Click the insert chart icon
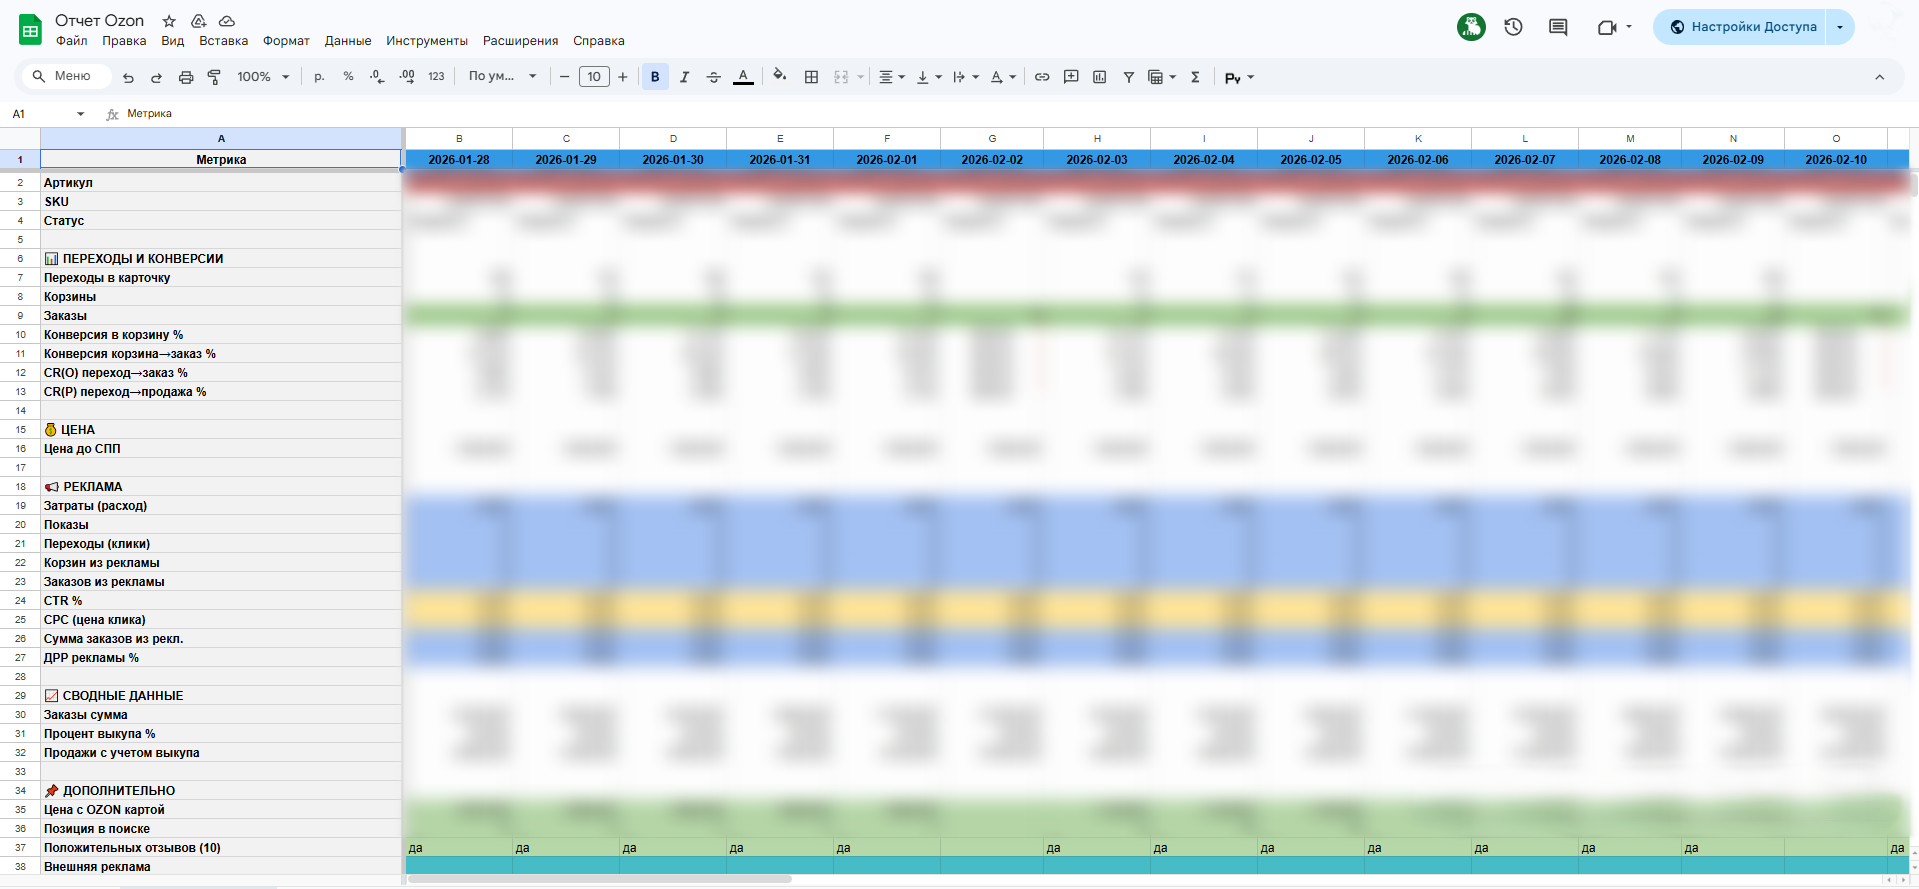This screenshot has height=889, width=1919. click(x=1099, y=77)
